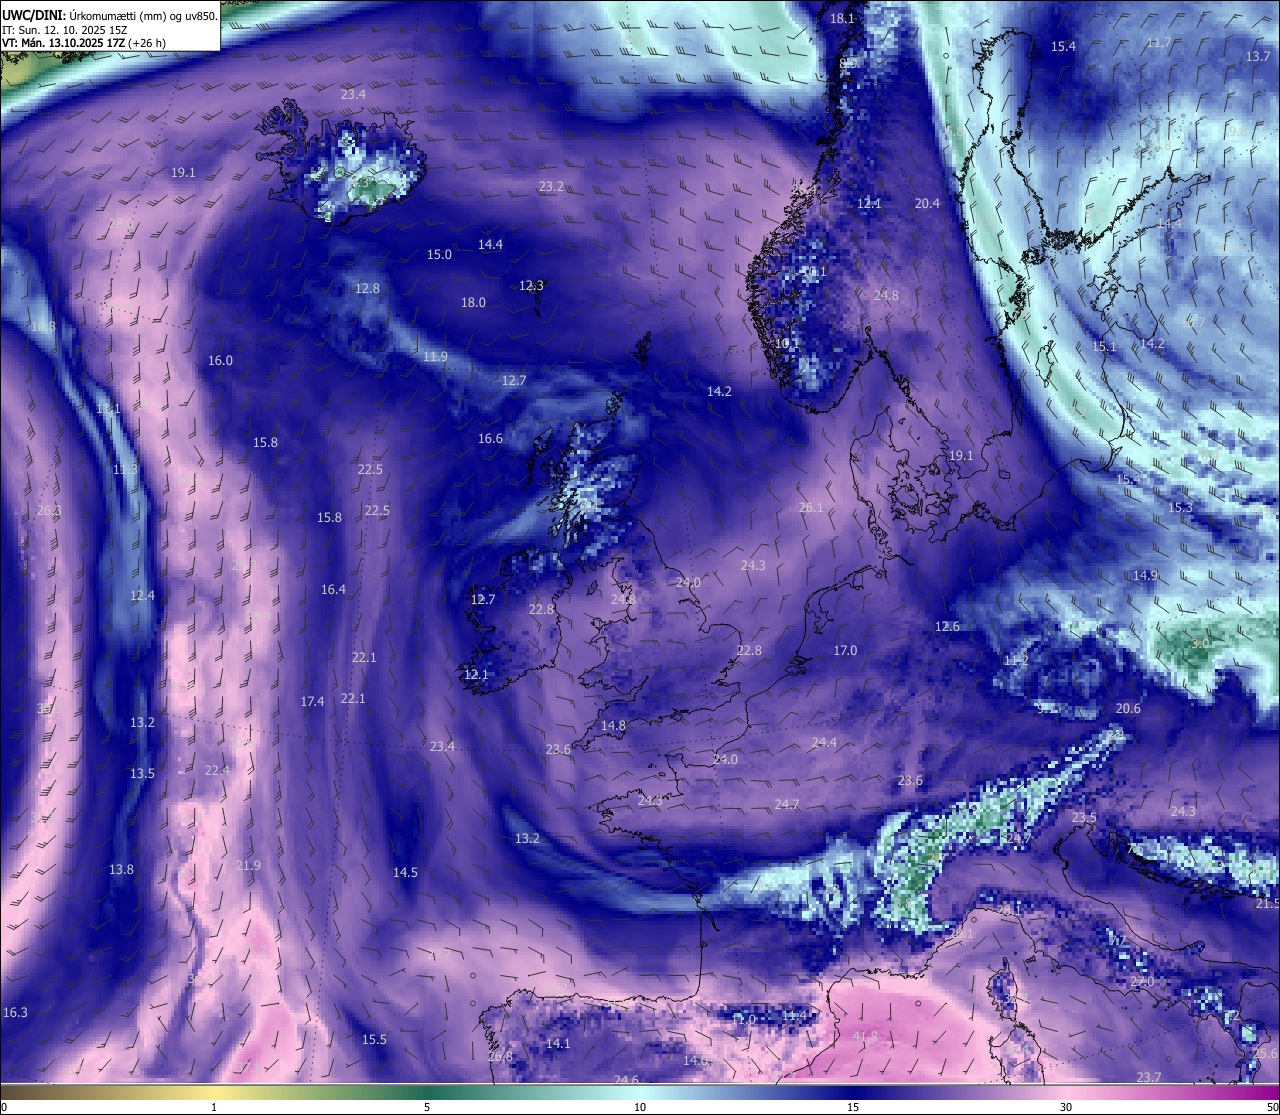The image size is (1280, 1115).
Task: Click the 12.8 value label
Action: pyautogui.click(x=367, y=289)
